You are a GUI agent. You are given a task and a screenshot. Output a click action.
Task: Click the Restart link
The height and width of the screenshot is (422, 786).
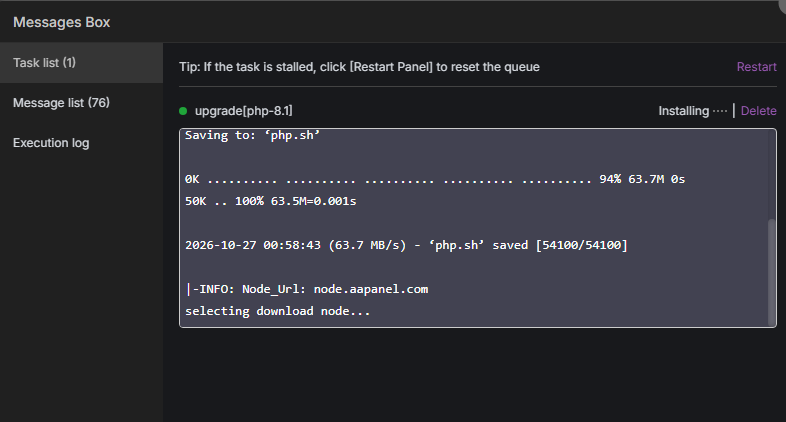(756, 67)
